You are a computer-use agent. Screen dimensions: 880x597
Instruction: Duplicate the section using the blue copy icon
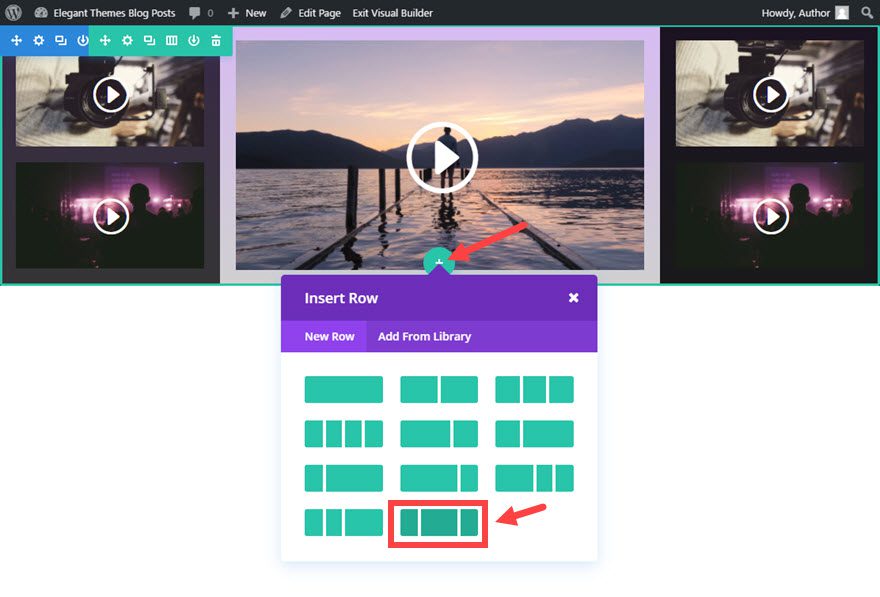coord(61,40)
